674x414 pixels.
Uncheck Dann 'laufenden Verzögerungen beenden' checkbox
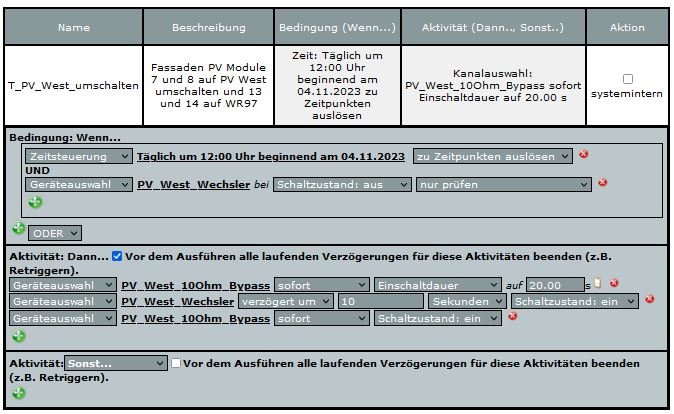tap(118, 256)
